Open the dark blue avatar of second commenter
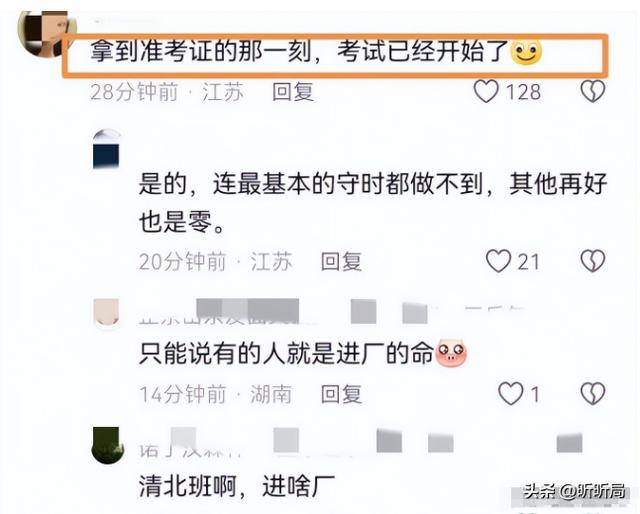This screenshot has width=640, height=514. (x=107, y=149)
